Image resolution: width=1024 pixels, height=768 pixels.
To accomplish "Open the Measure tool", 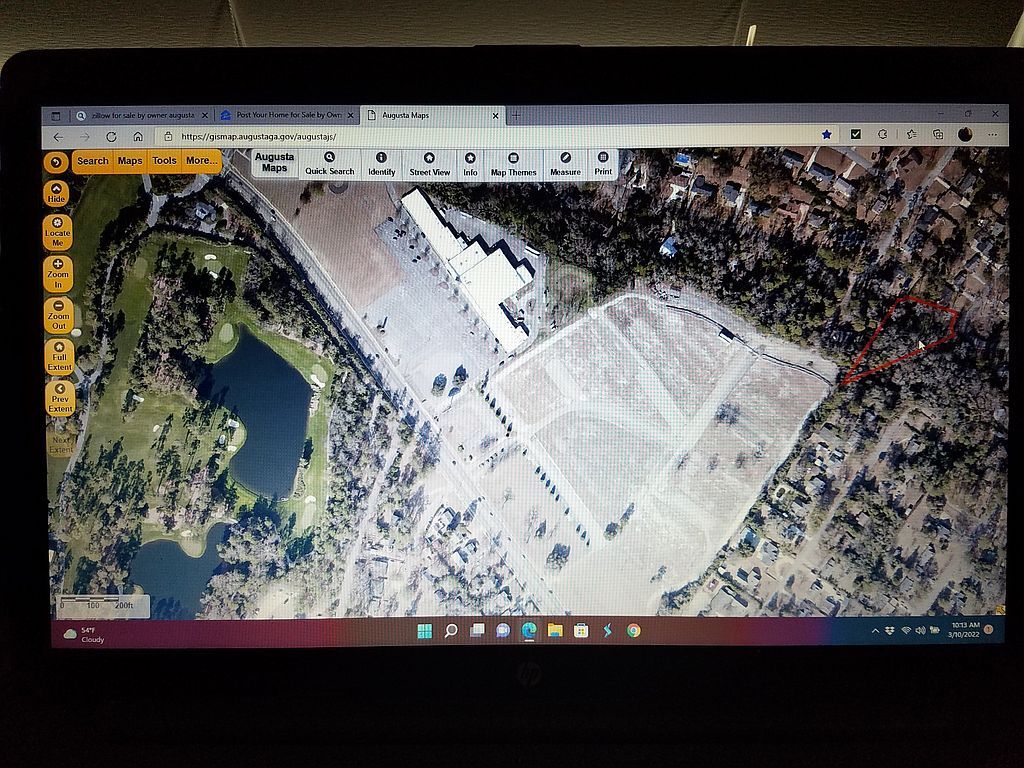I will 565,164.
